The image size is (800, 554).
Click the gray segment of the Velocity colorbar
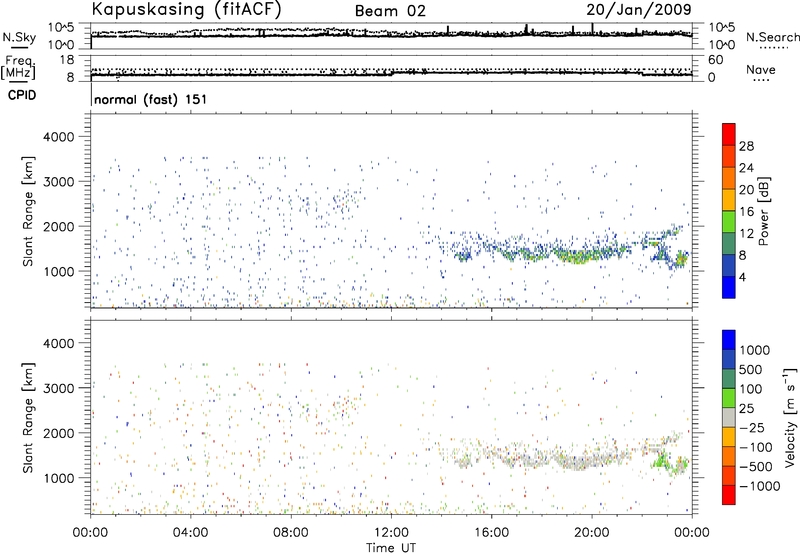pyautogui.click(x=729, y=417)
